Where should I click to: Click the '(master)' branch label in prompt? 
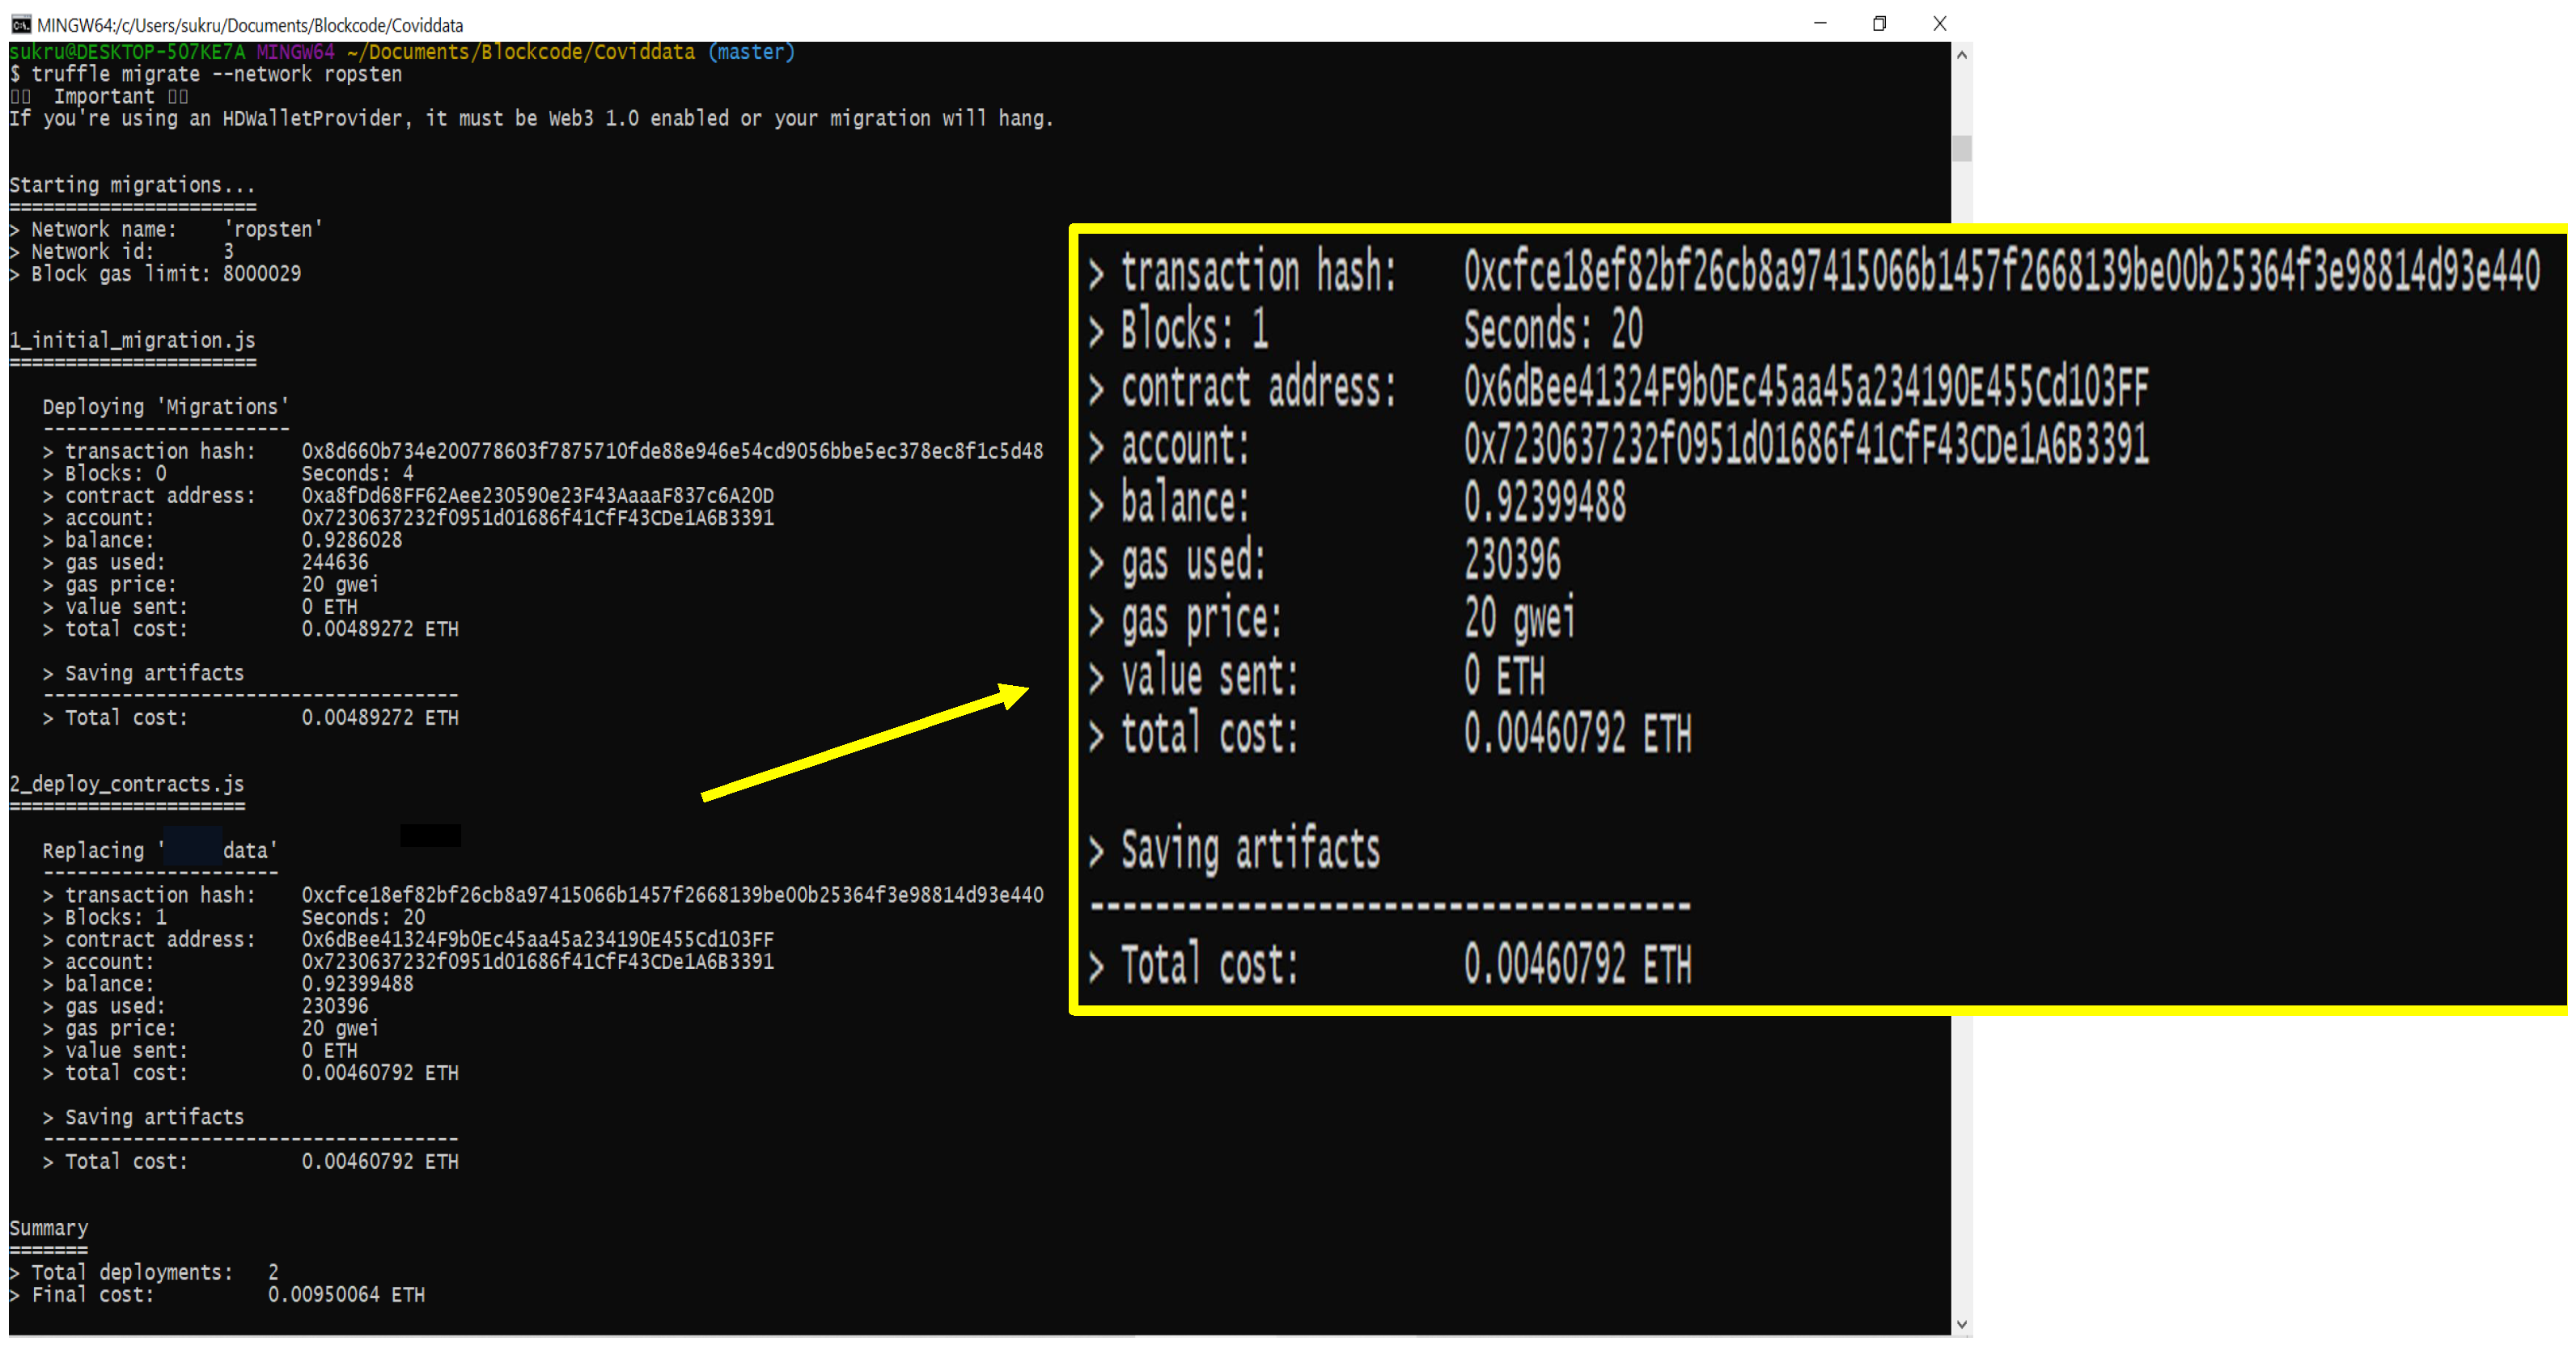coord(750,52)
